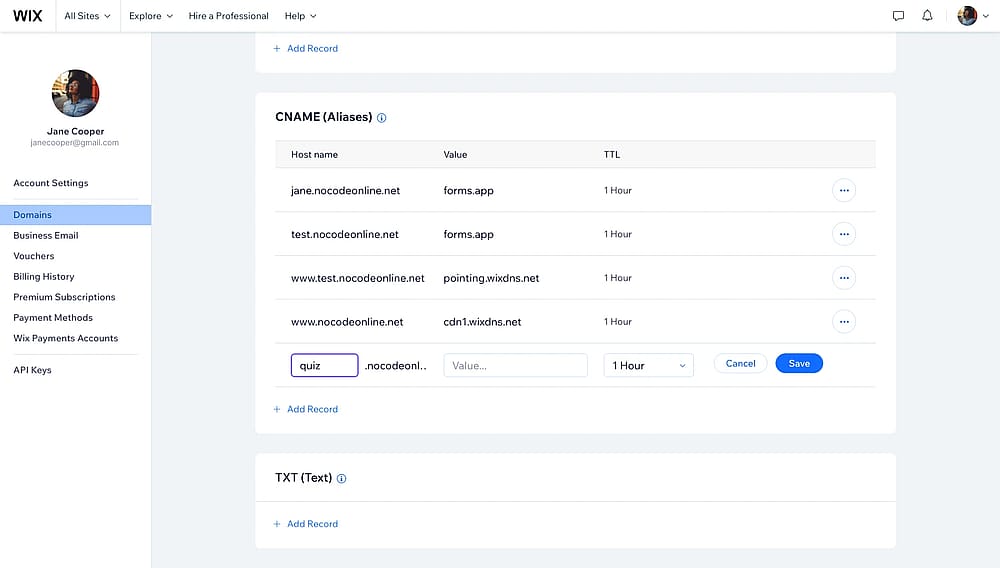
Task: Click the Value column header
Action: (x=455, y=154)
